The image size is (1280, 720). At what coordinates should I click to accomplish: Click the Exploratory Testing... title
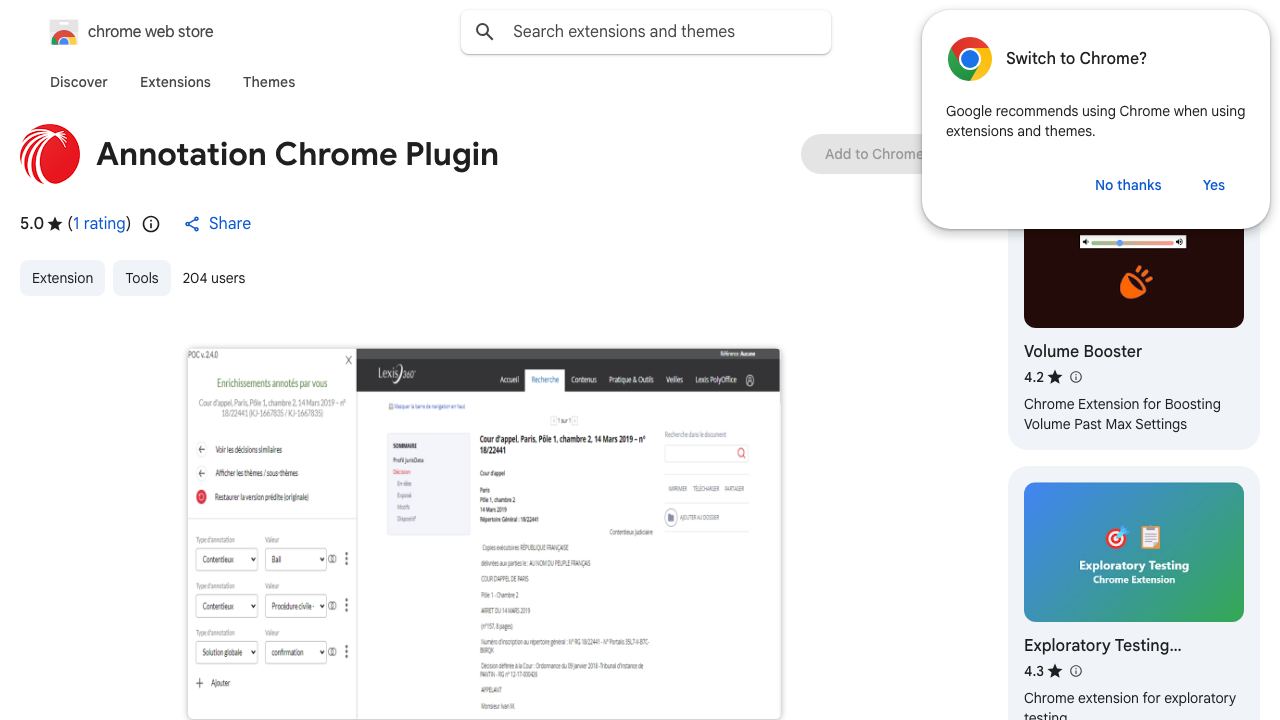pyautogui.click(x=1103, y=646)
